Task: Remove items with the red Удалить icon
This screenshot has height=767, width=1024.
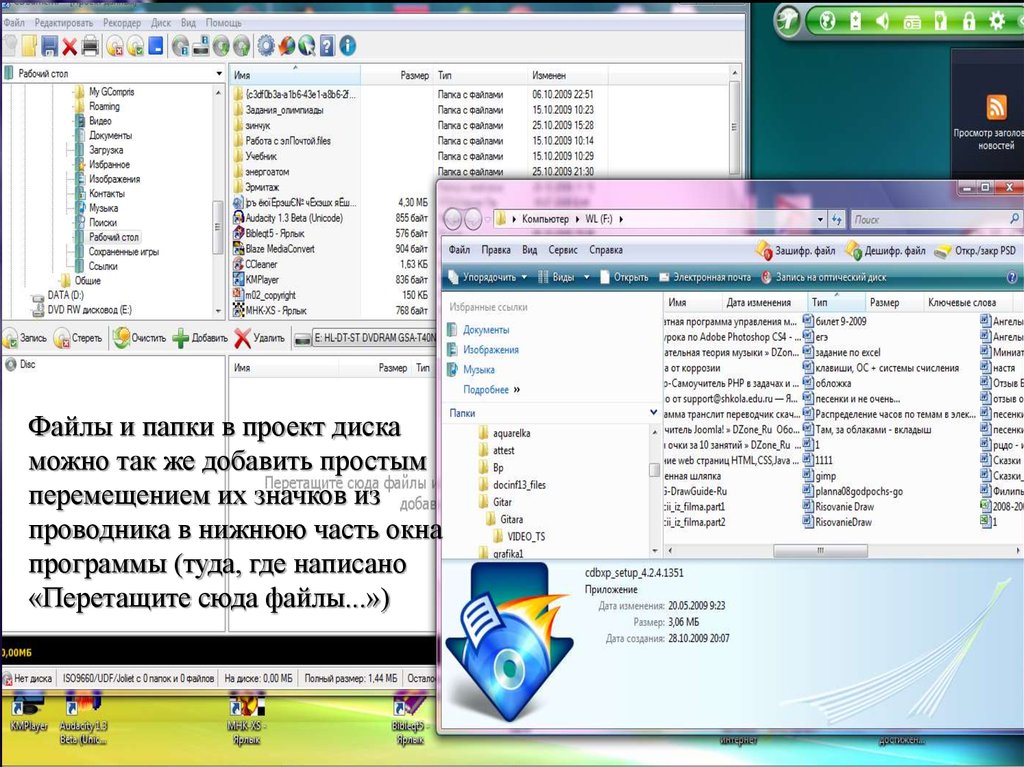Action: pyautogui.click(x=240, y=337)
